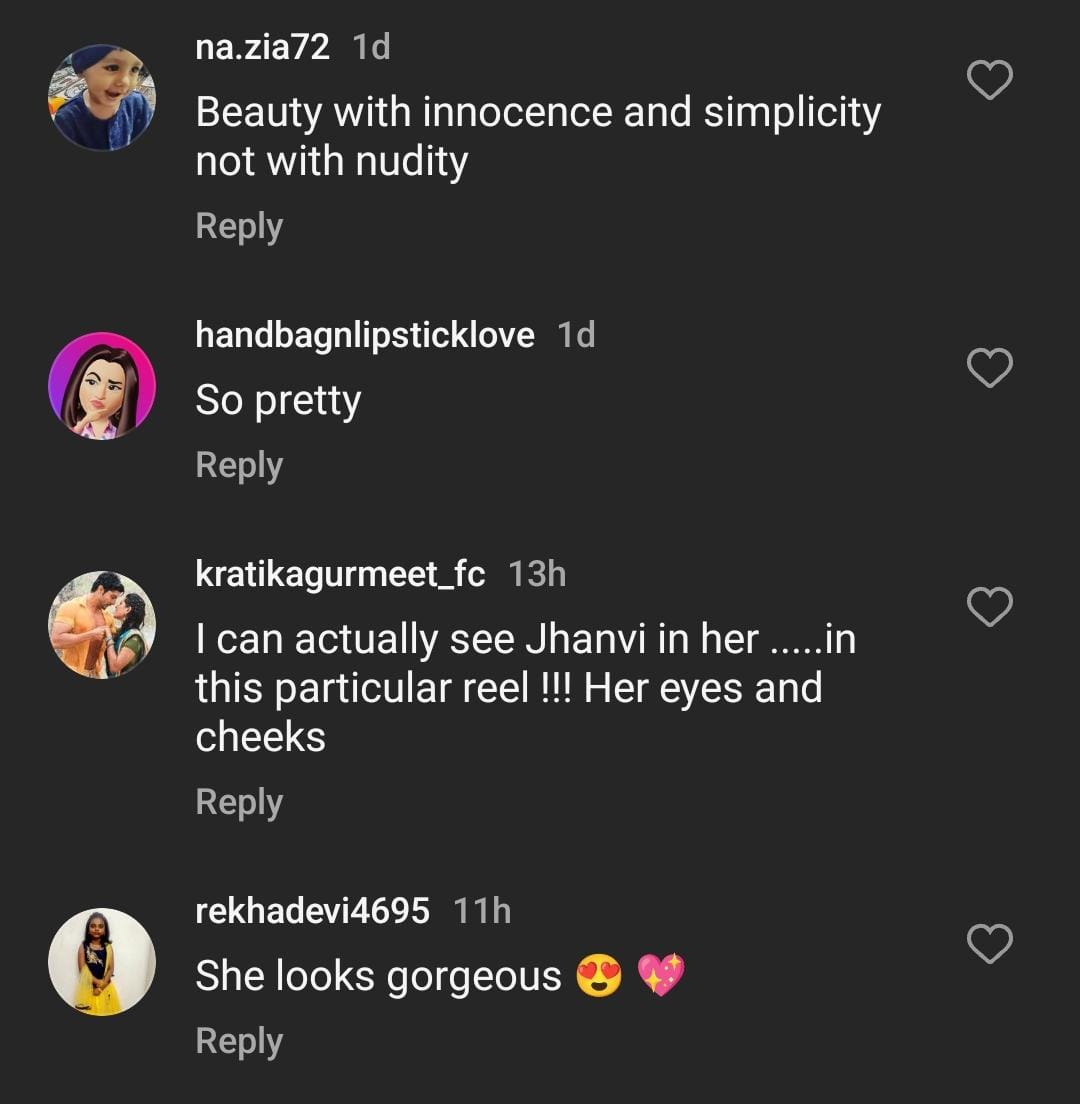Screen dimensions: 1080x1104
Task: Tap the username rekhadevi4695
Action: (x=312, y=911)
